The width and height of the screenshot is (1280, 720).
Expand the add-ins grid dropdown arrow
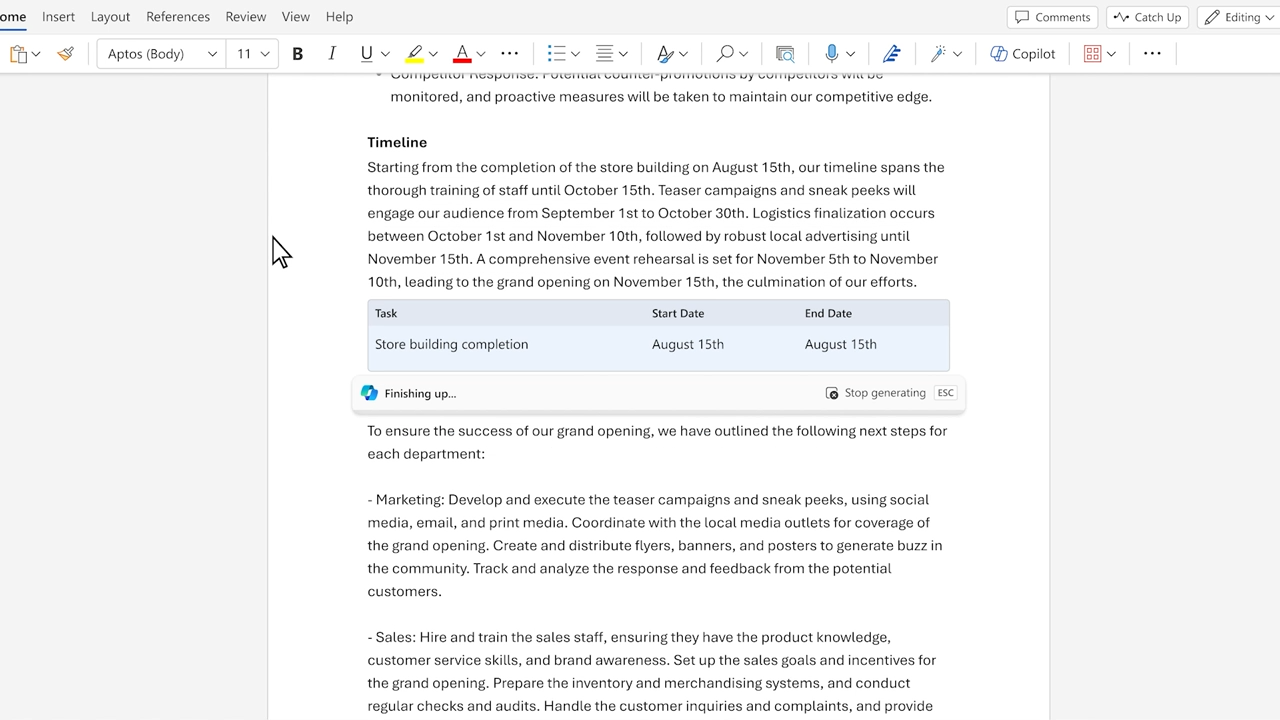1111,54
